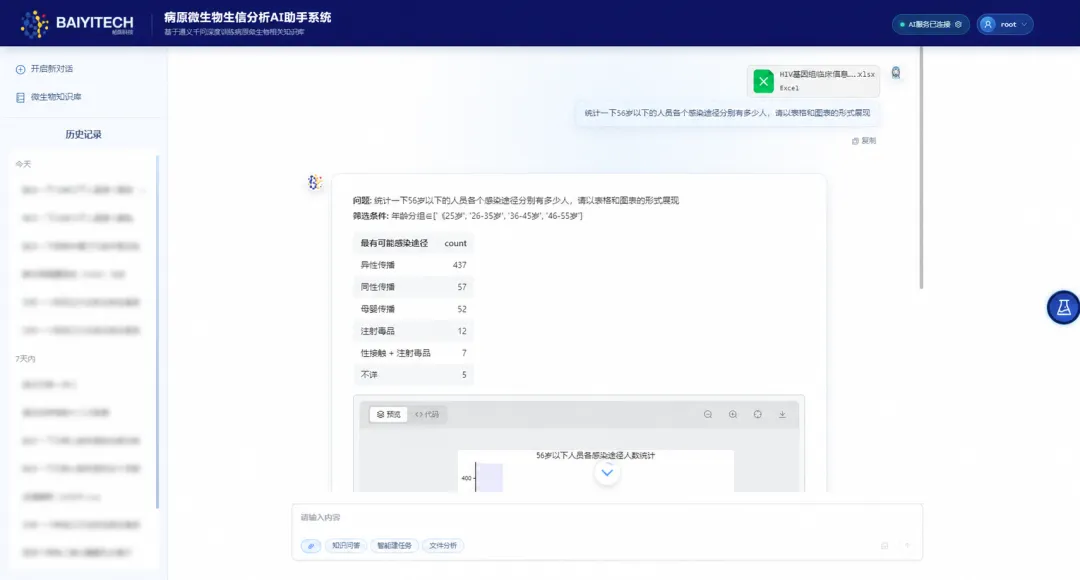Click the icon left of the send arrow
1080x580 pixels.
(884, 546)
